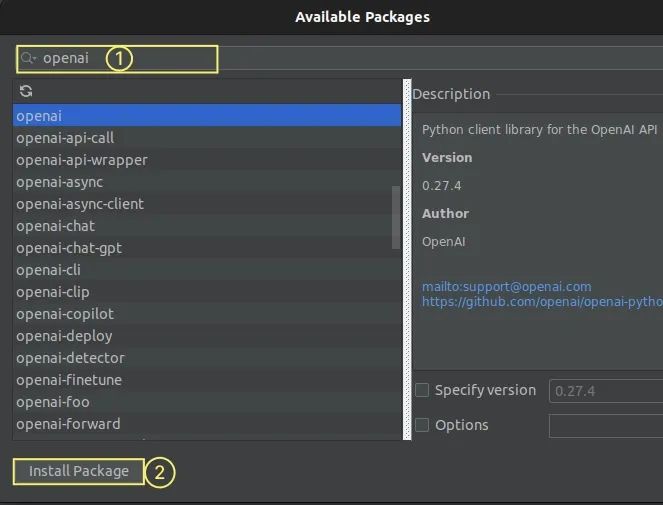Select openai-api-wrapper in the list
This screenshot has height=505, width=663.
coord(207,159)
